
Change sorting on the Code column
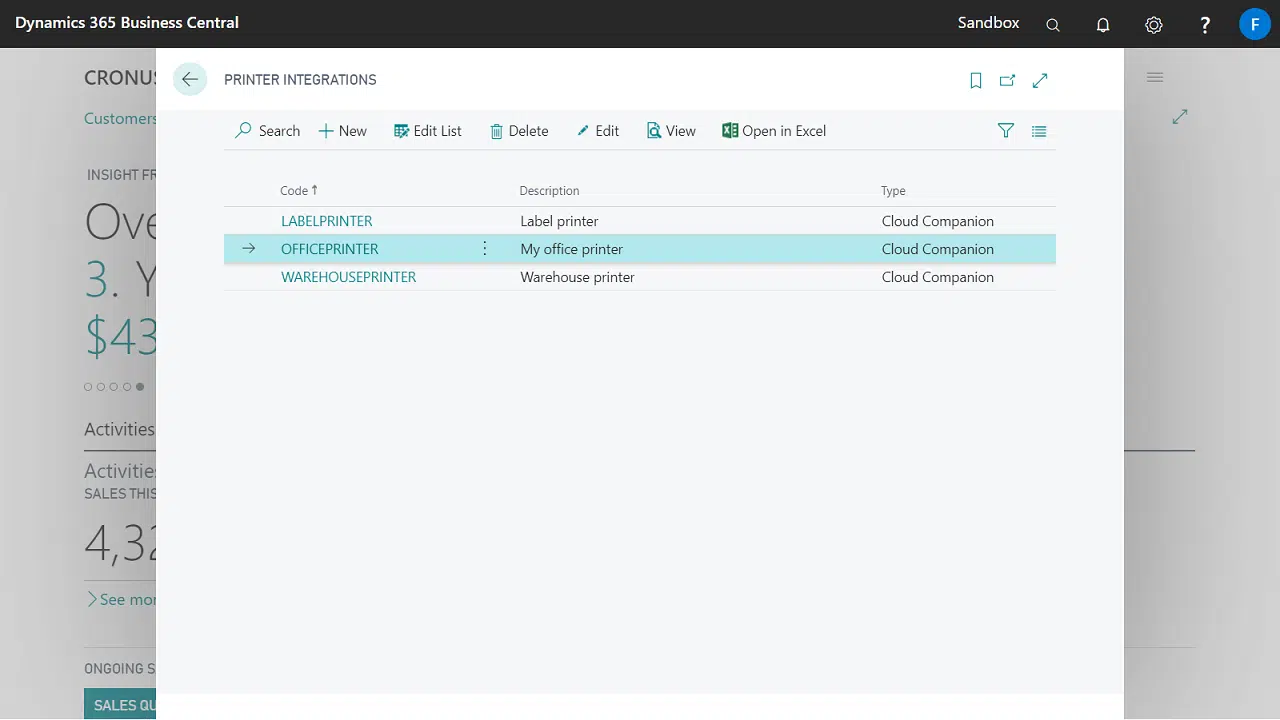click(x=298, y=190)
